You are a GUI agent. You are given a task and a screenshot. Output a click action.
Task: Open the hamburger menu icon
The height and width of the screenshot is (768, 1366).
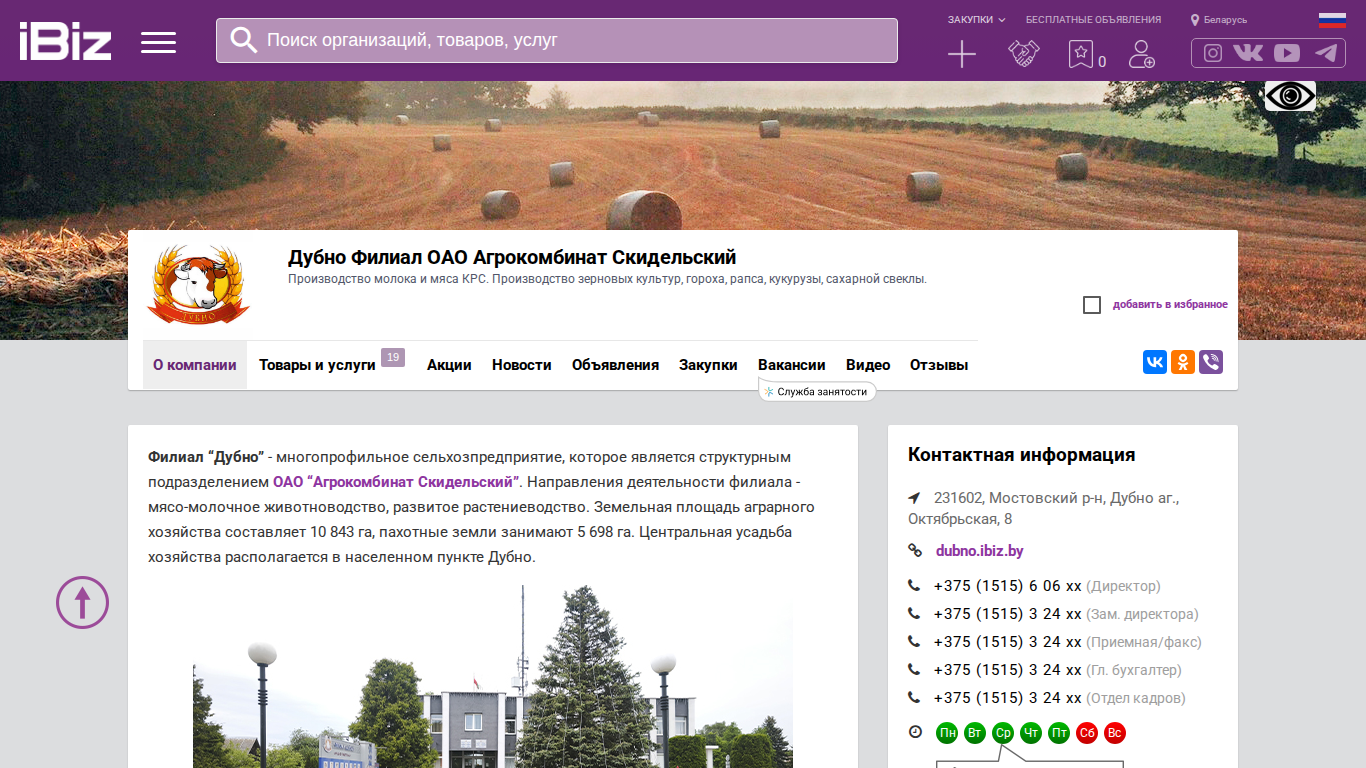158,42
